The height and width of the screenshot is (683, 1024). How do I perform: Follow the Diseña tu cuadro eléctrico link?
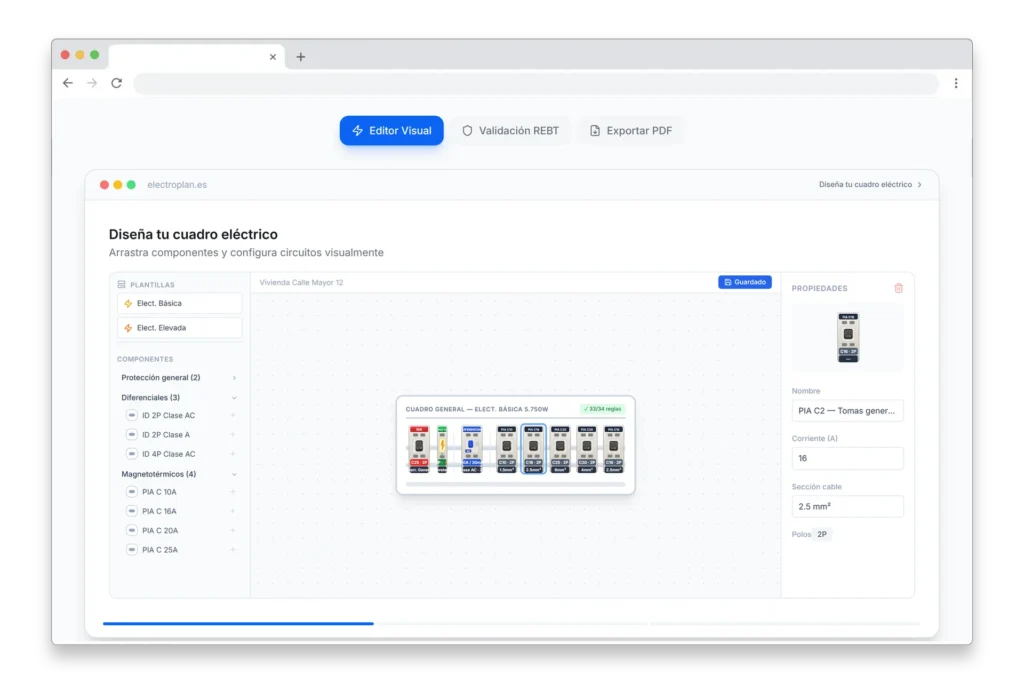(x=871, y=185)
